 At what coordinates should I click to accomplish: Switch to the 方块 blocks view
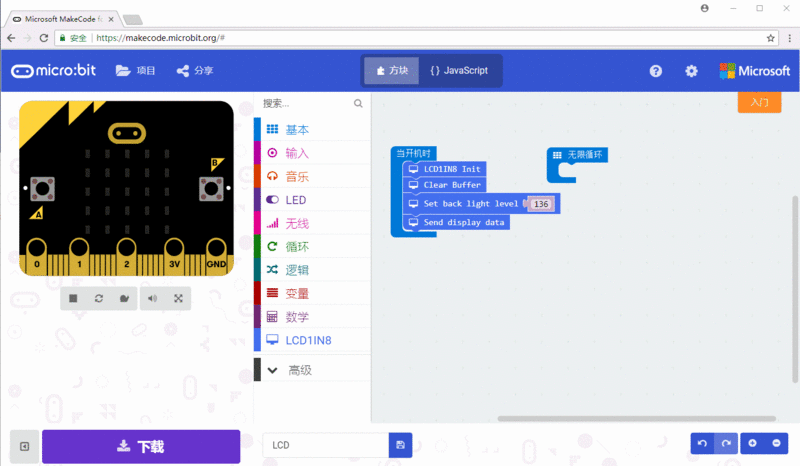point(391,70)
